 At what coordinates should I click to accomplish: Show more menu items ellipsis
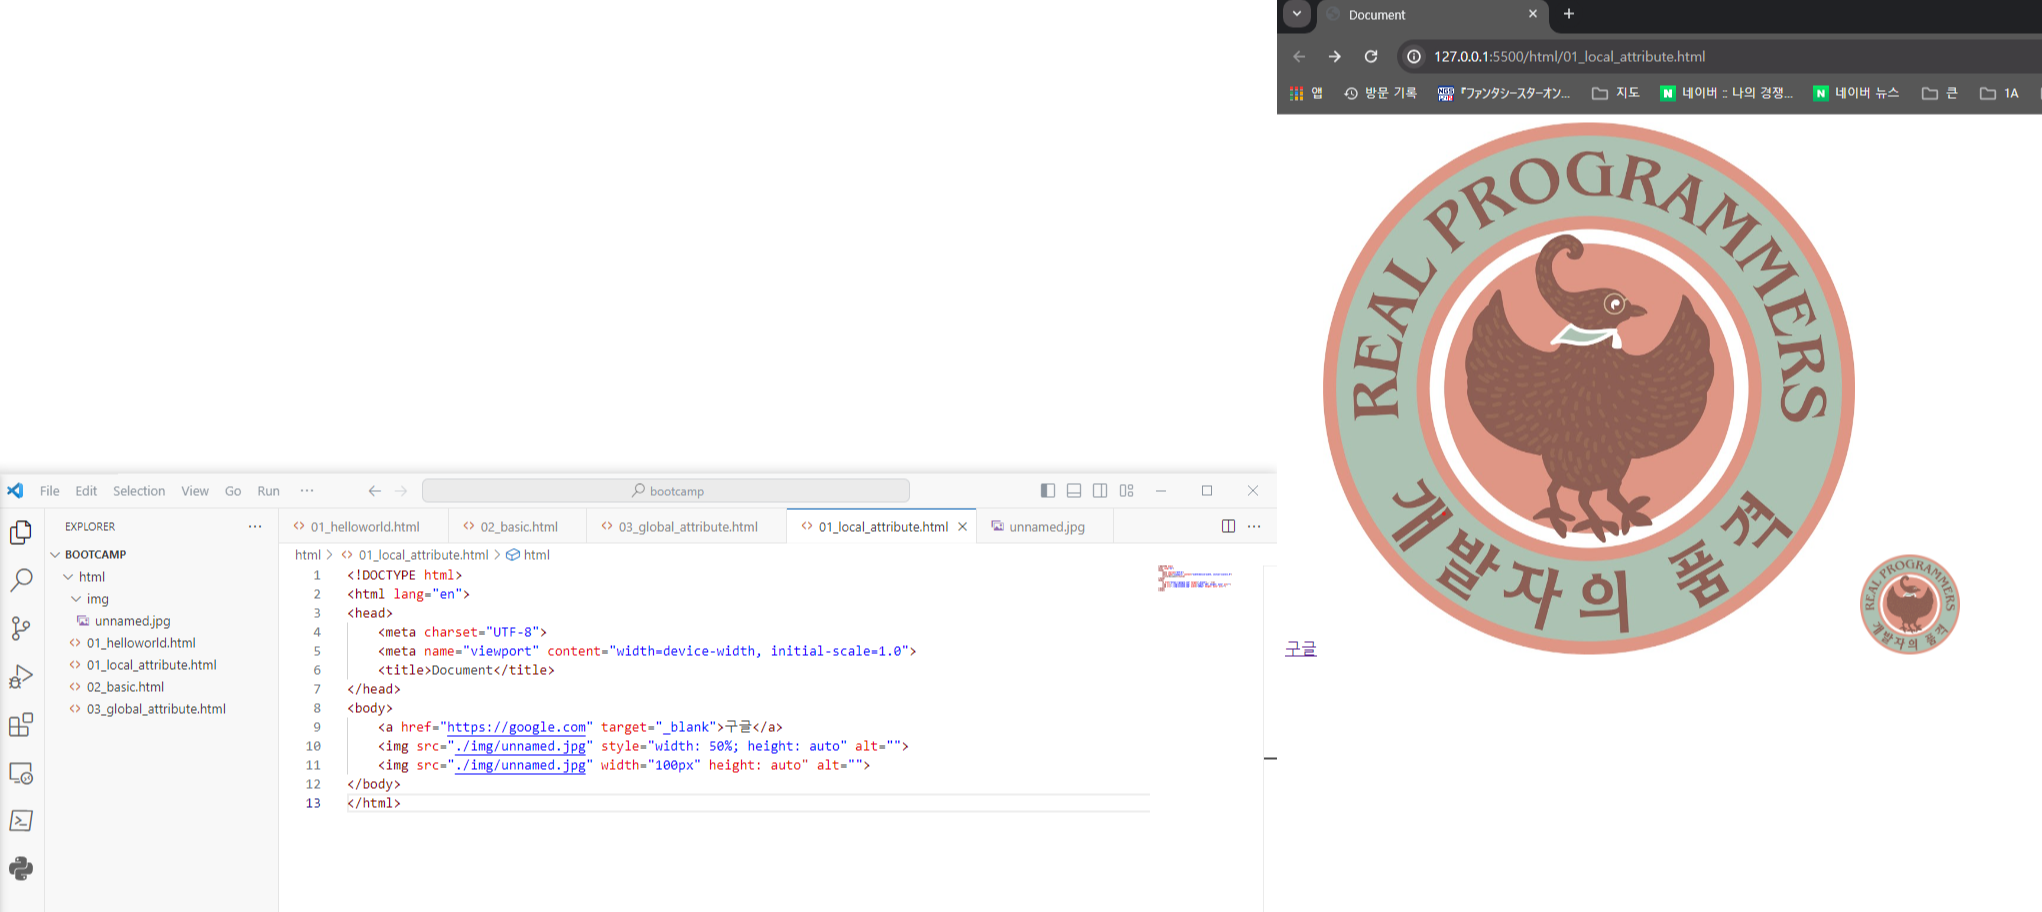tap(307, 490)
